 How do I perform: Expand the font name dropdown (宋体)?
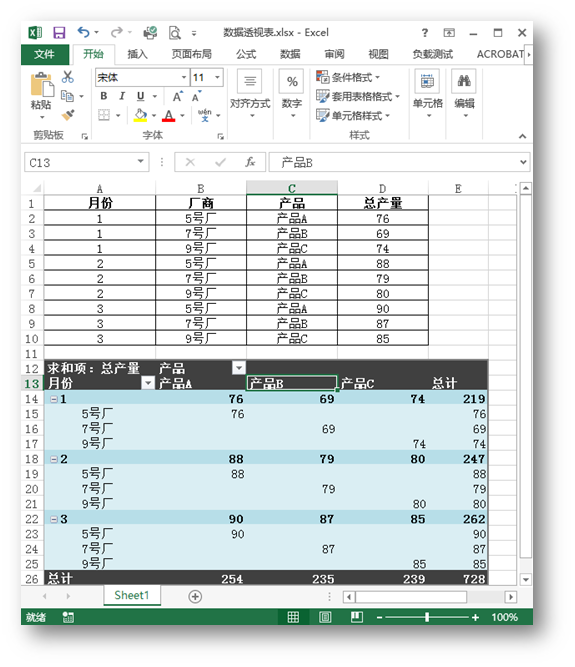[184, 77]
